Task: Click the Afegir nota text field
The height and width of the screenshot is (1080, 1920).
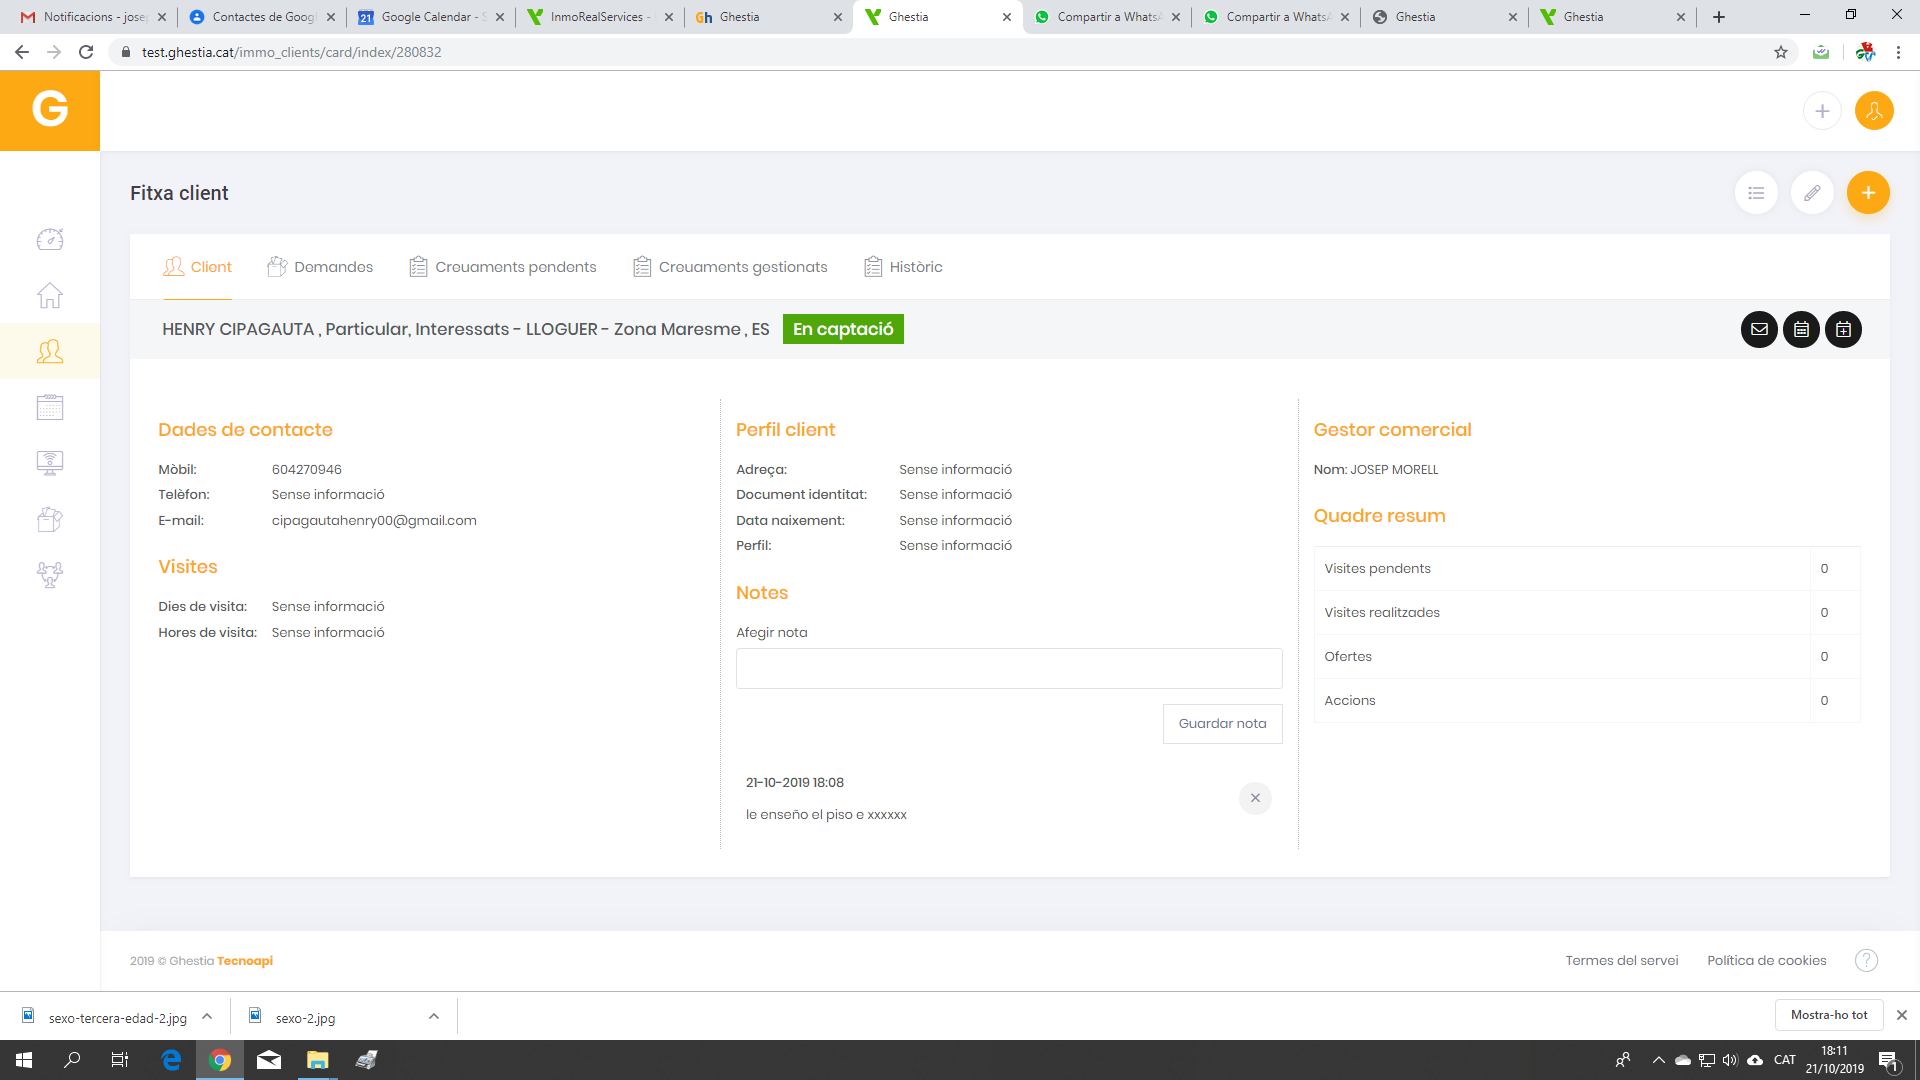Action: point(1009,668)
